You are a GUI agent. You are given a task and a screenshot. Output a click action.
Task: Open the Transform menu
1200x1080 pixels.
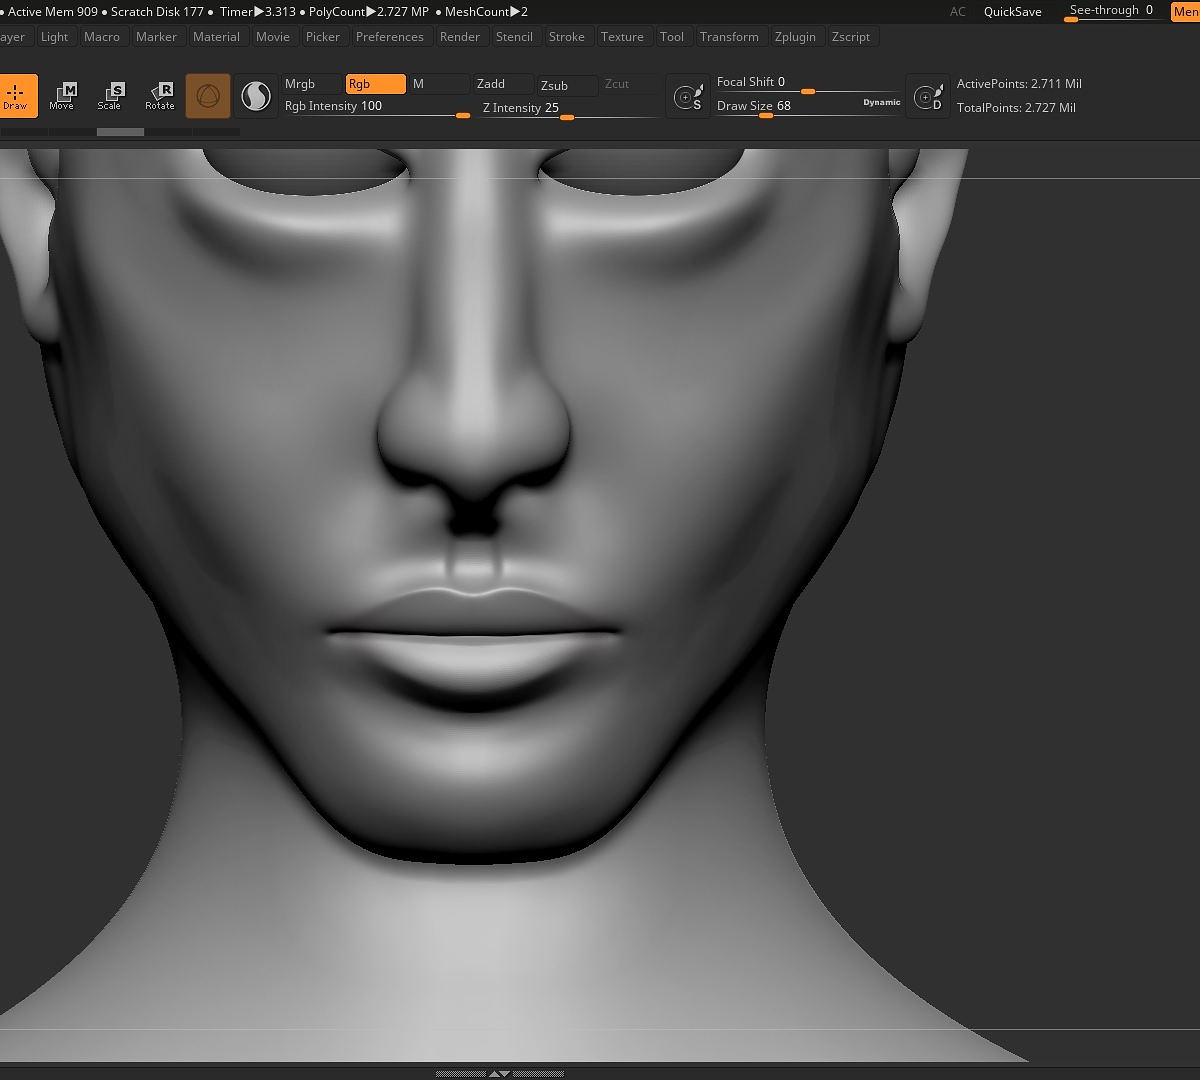(729, 37)
